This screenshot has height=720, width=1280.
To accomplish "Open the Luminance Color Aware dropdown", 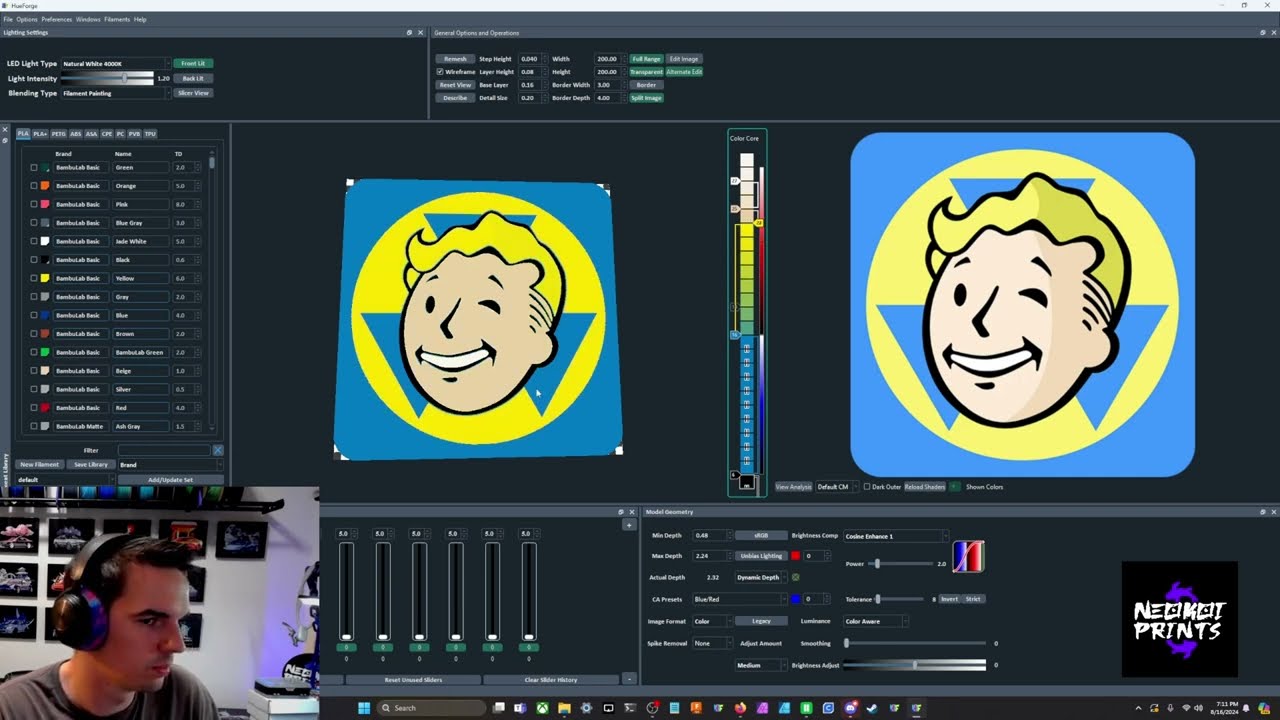I will 876,621.
